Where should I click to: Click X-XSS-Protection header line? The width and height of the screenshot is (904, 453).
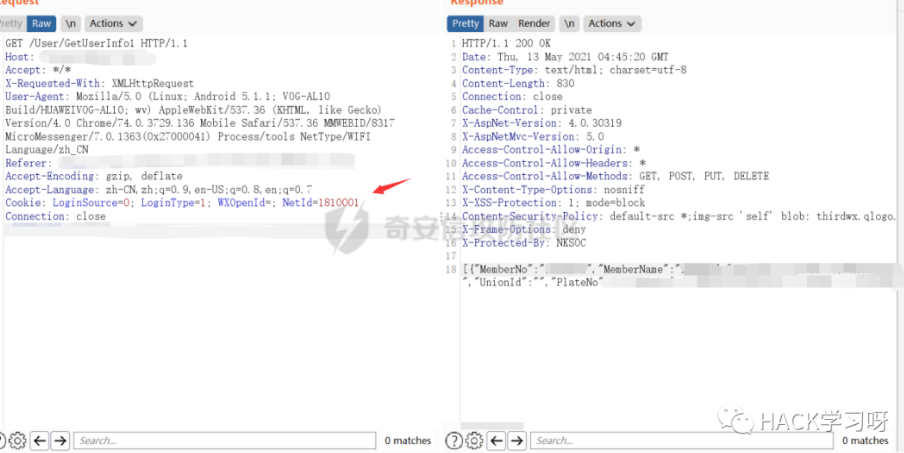pos(553,203)
